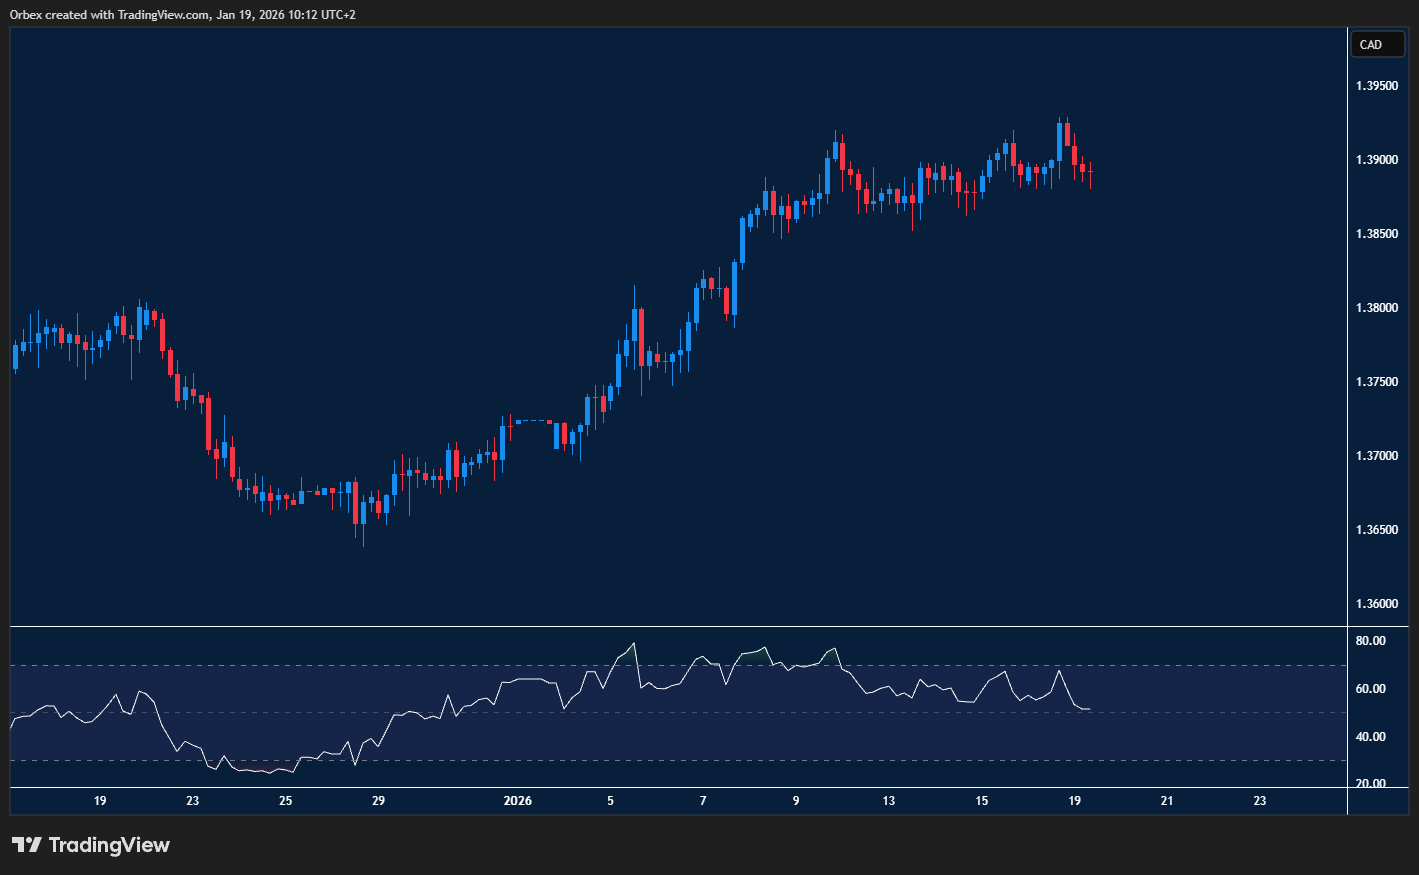The image size is (1419, 875).
Task: Select the CAD currency label
Action: 1377,44
